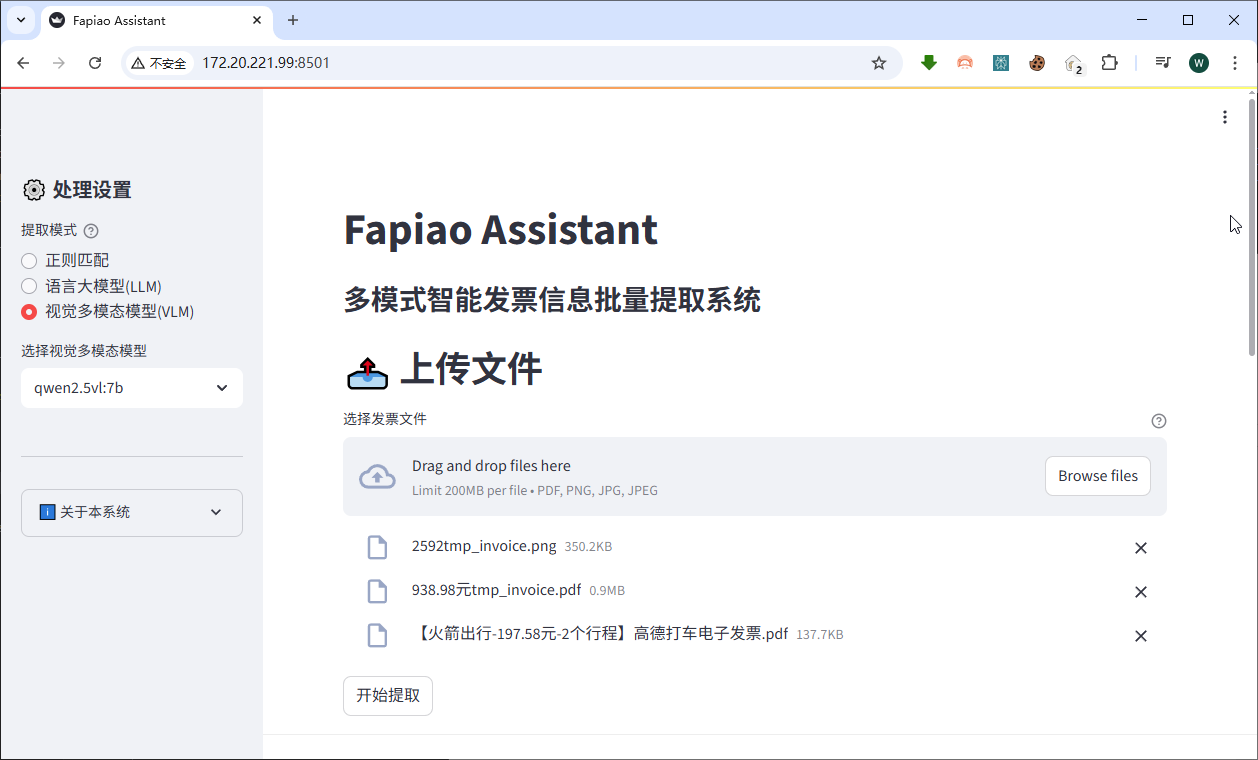Viewport: 1258px width, 760px height.
Task: Click the file icon for 2592tmp_invoice.png
Action: pos(377,547)
